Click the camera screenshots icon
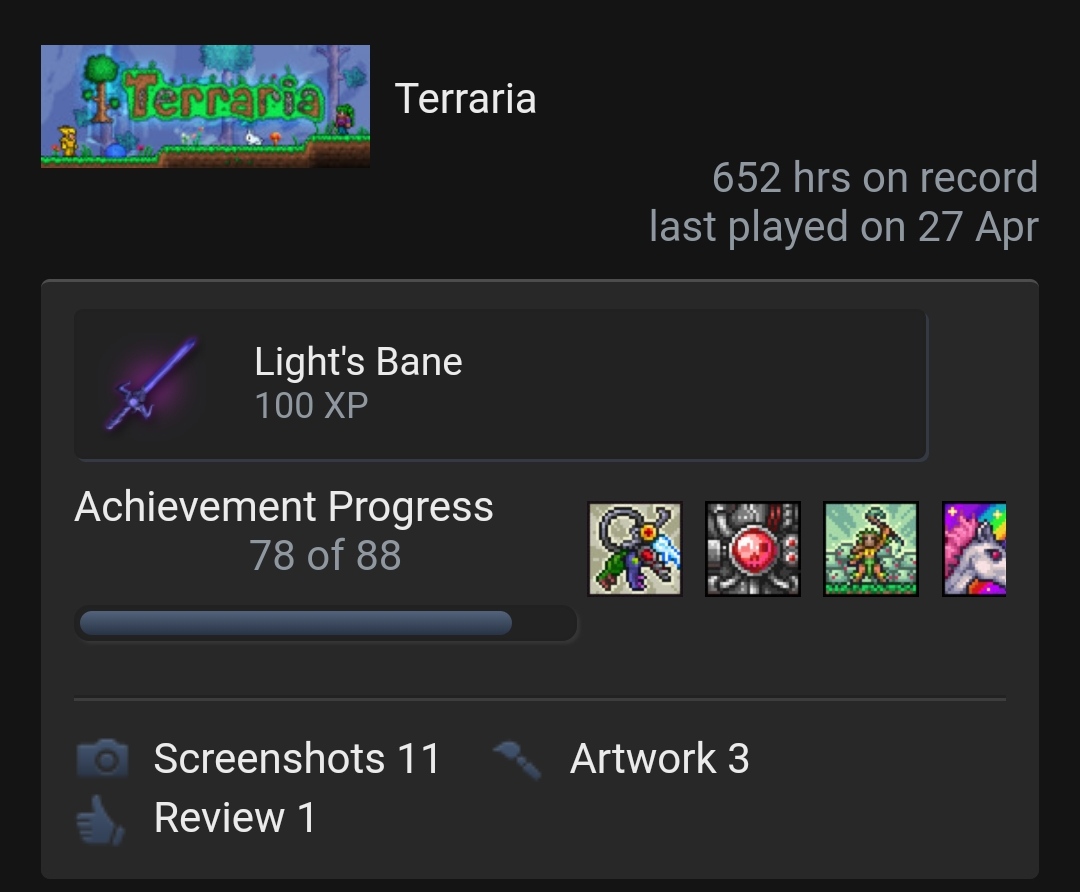 (x=102, y=759)
